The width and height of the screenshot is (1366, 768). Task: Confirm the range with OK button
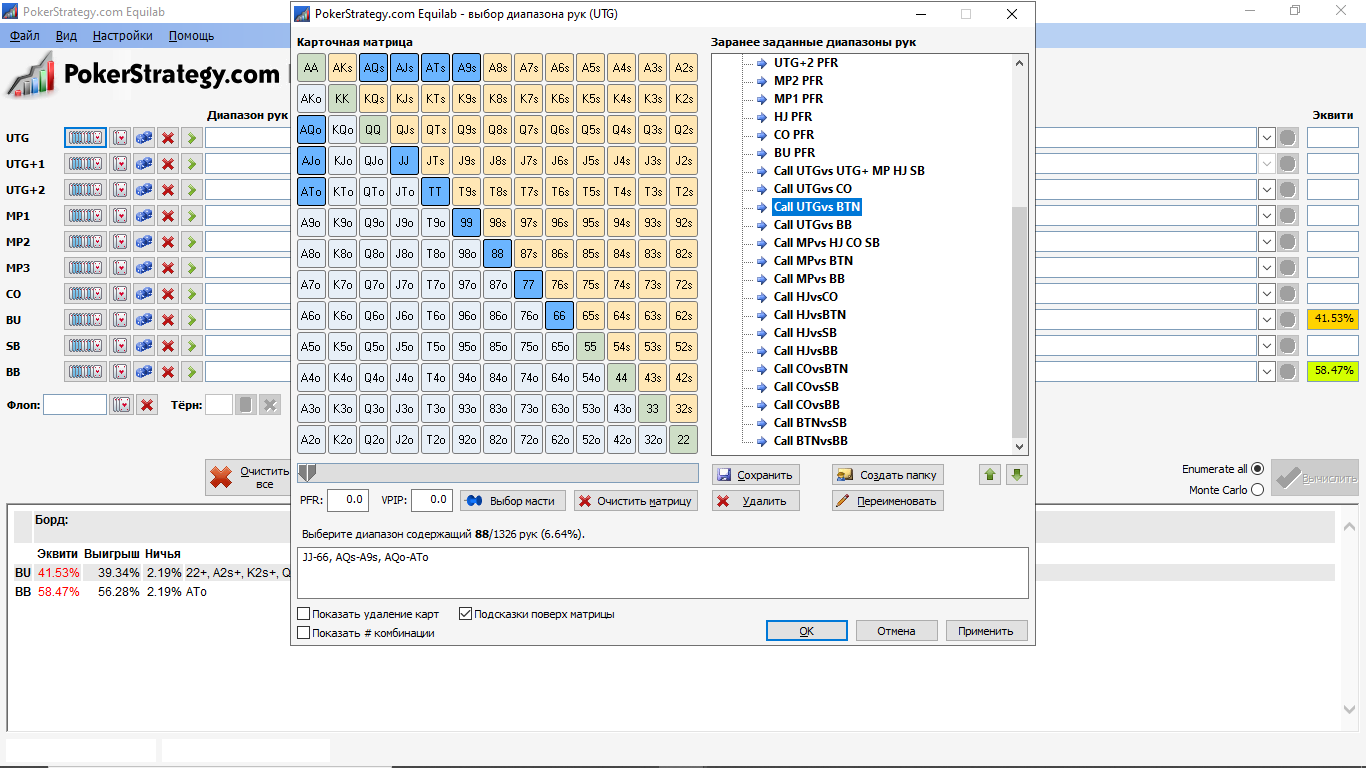pos(807,631)
